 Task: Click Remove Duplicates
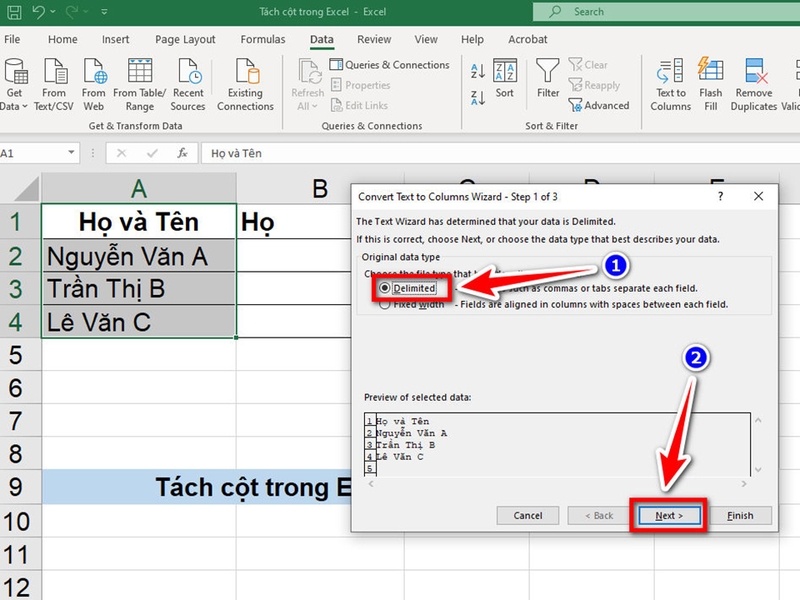tap(754, 84)
